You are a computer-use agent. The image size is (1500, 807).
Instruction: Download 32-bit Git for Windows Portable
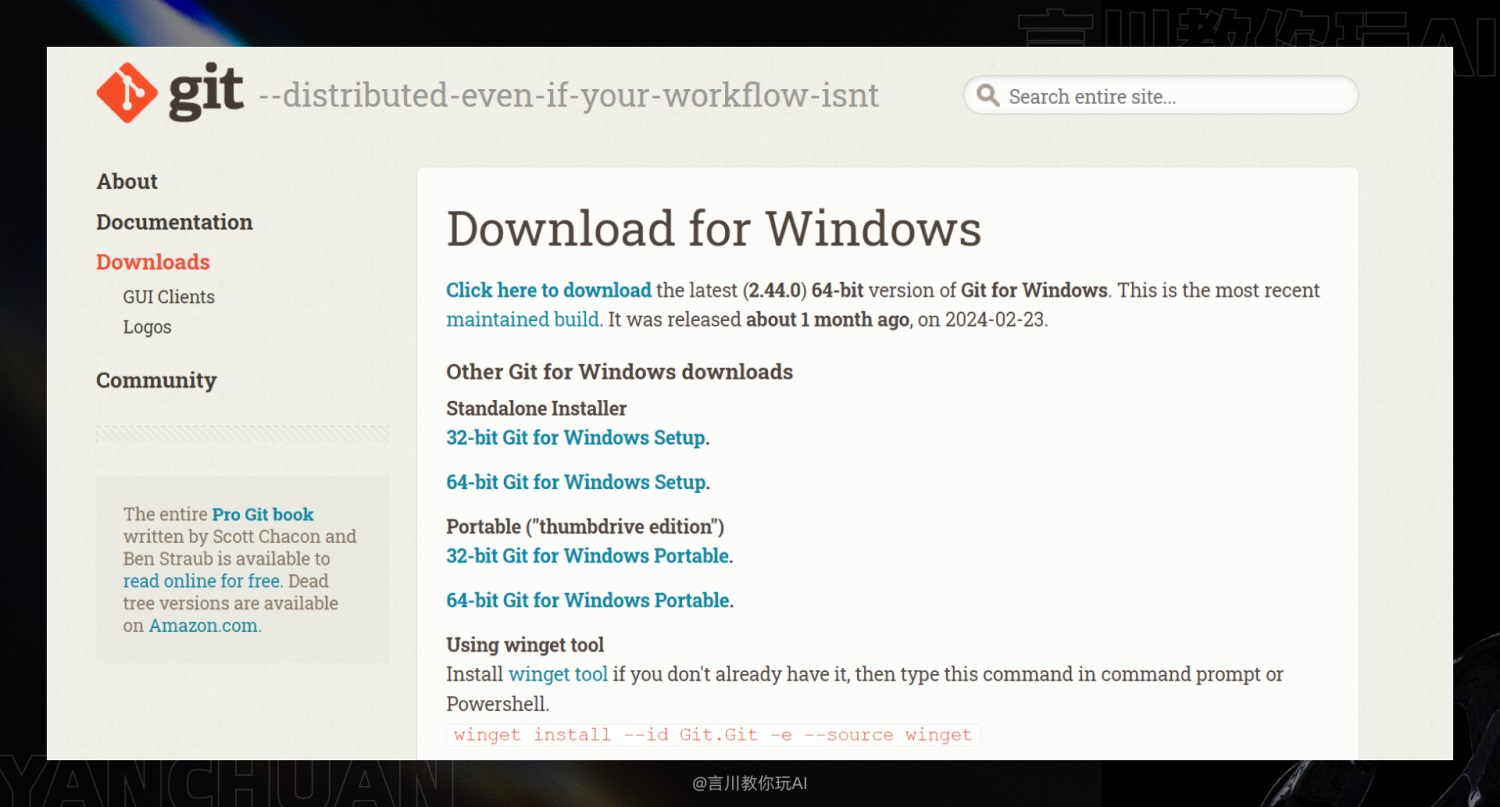[x=589, y=556]
